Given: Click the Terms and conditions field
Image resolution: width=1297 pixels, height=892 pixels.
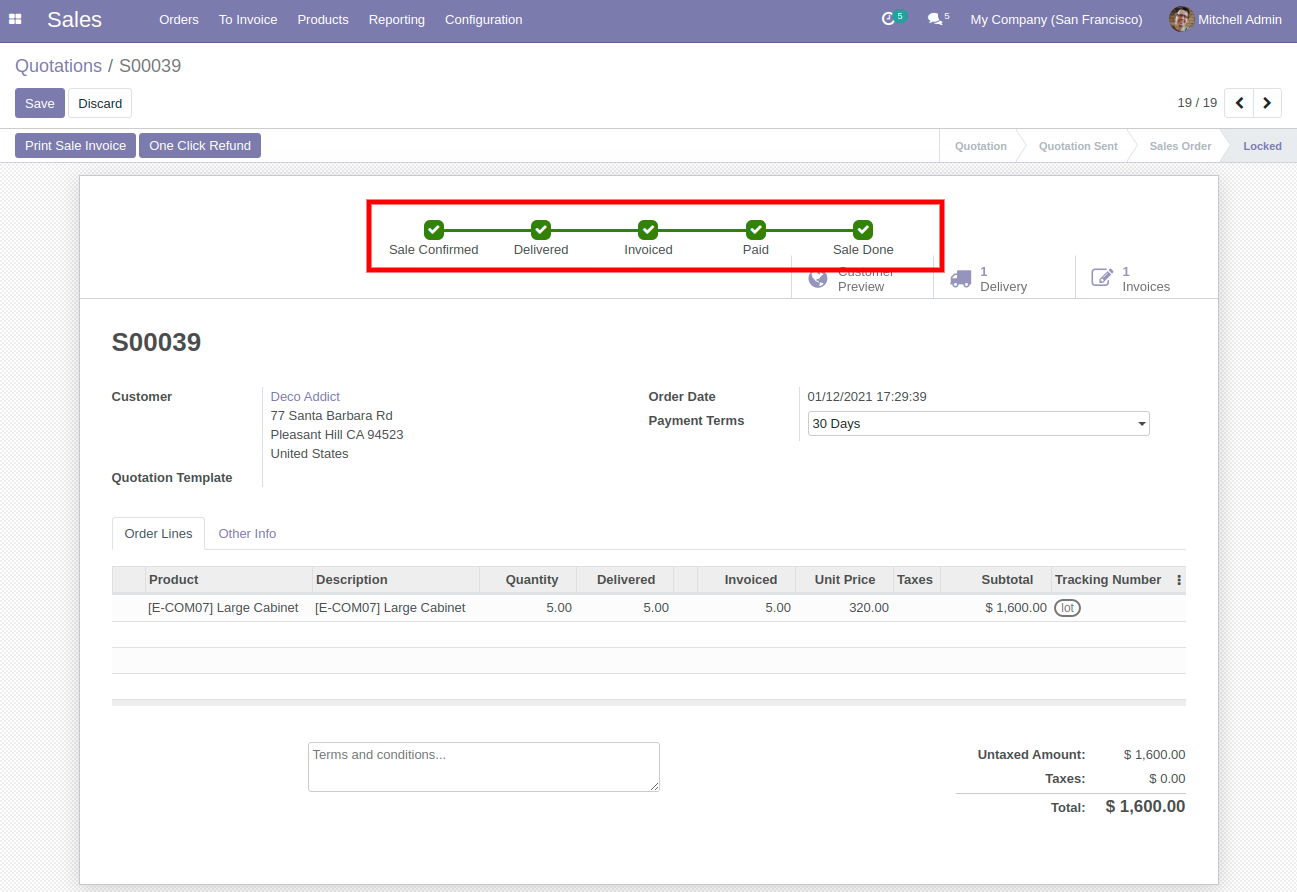Looking at the screenshot, I should pyautogui.click(x=483, y=767).
